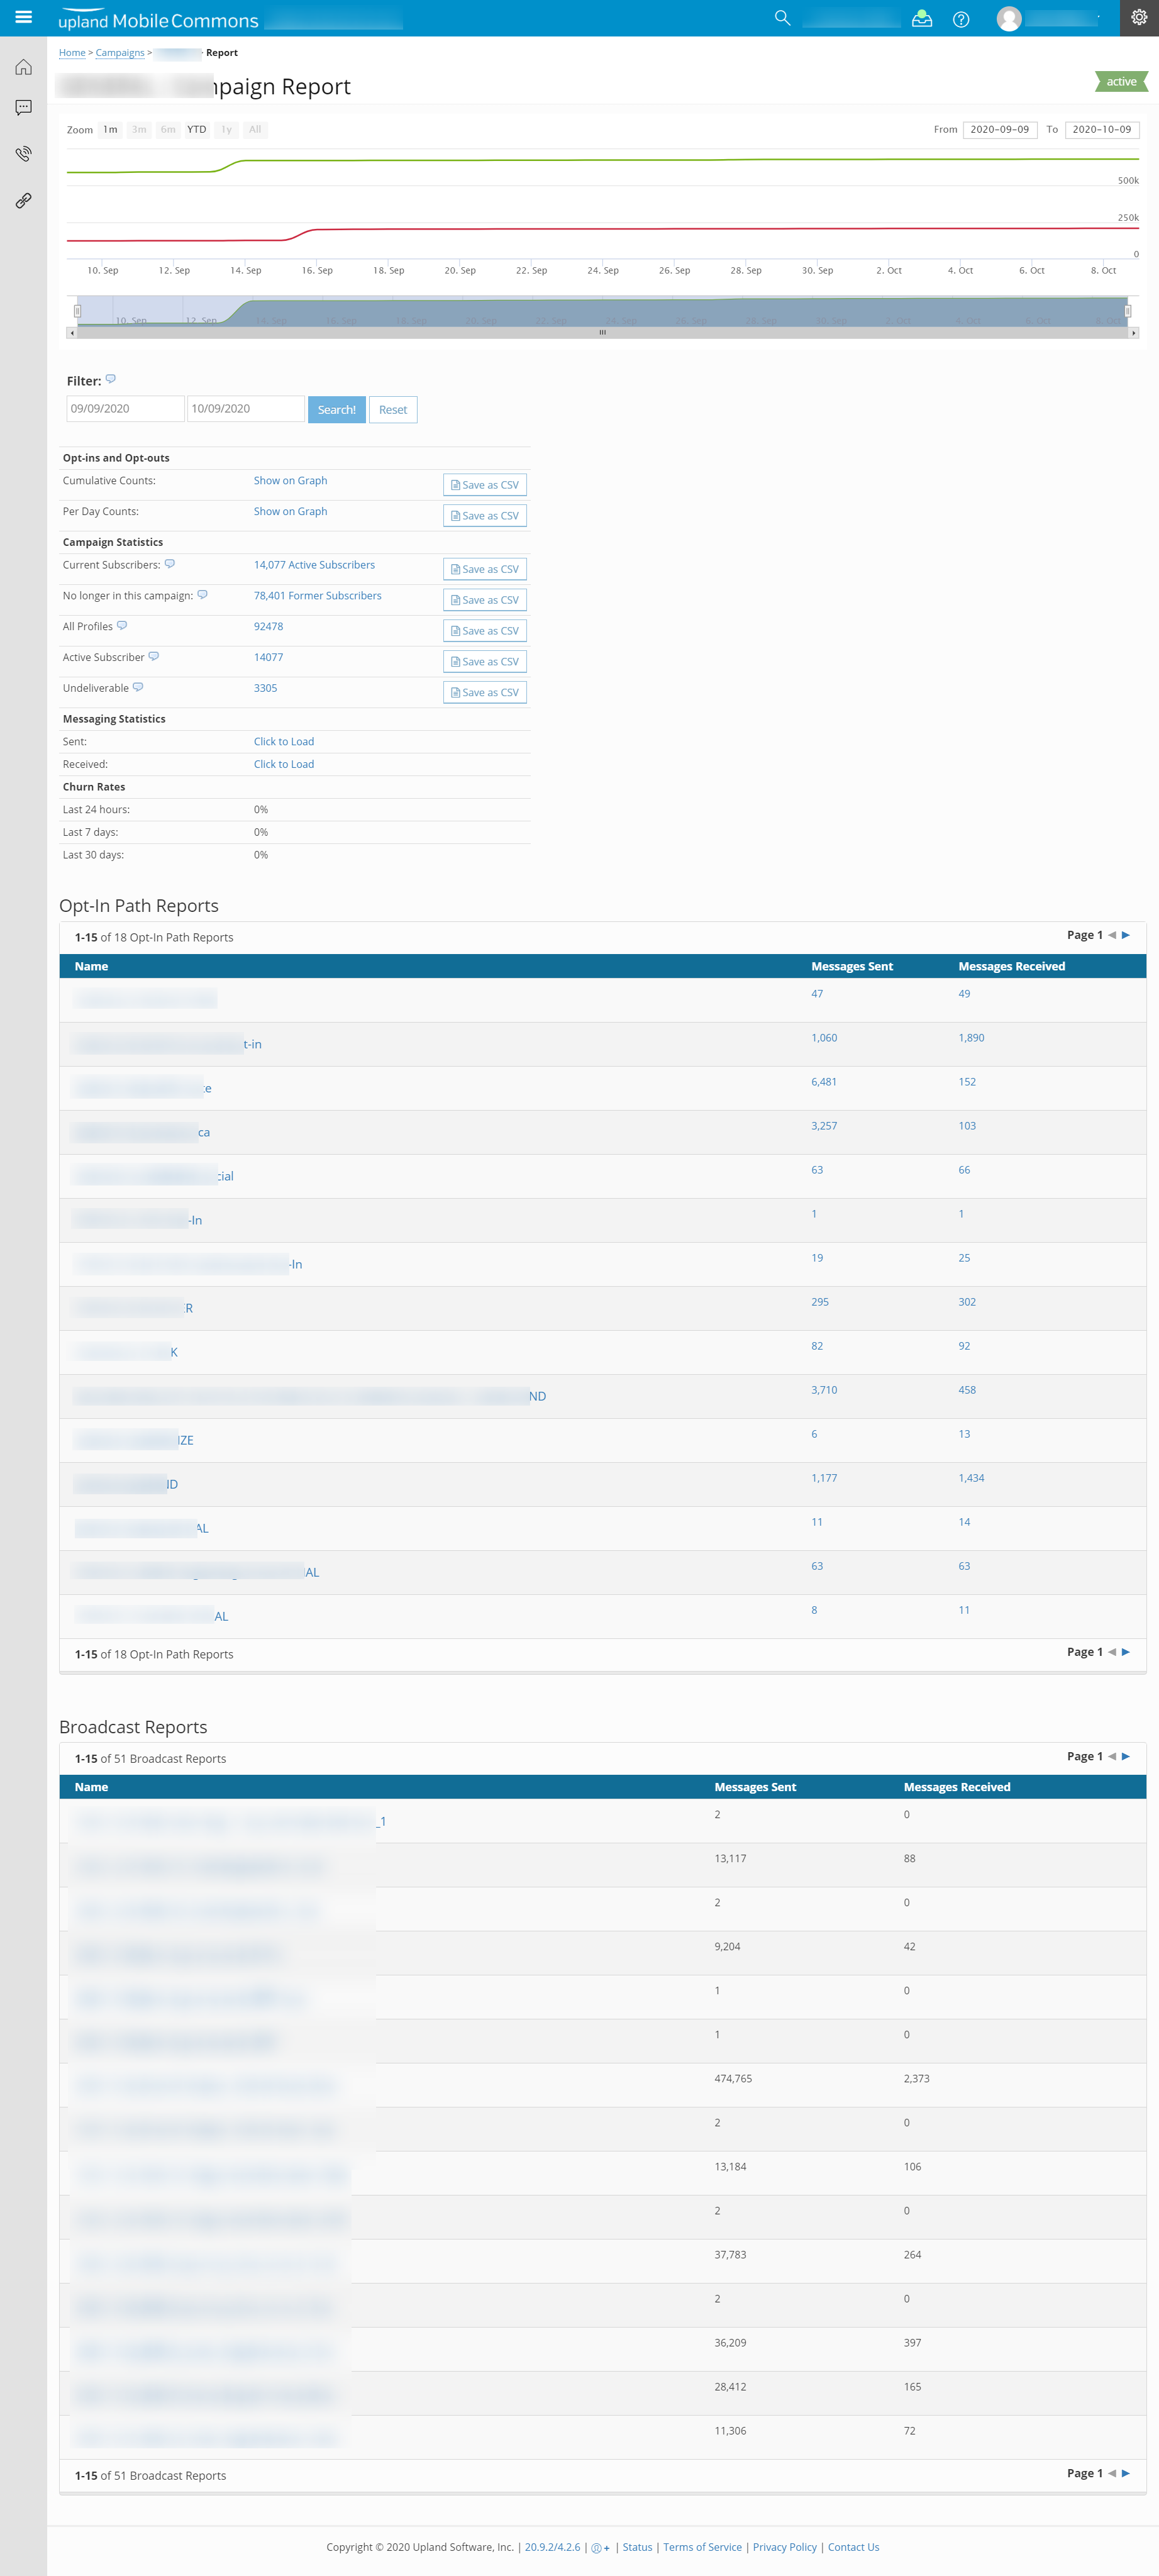
Task: Open Contact Us footer link
Action: (x=853, y=2547)
